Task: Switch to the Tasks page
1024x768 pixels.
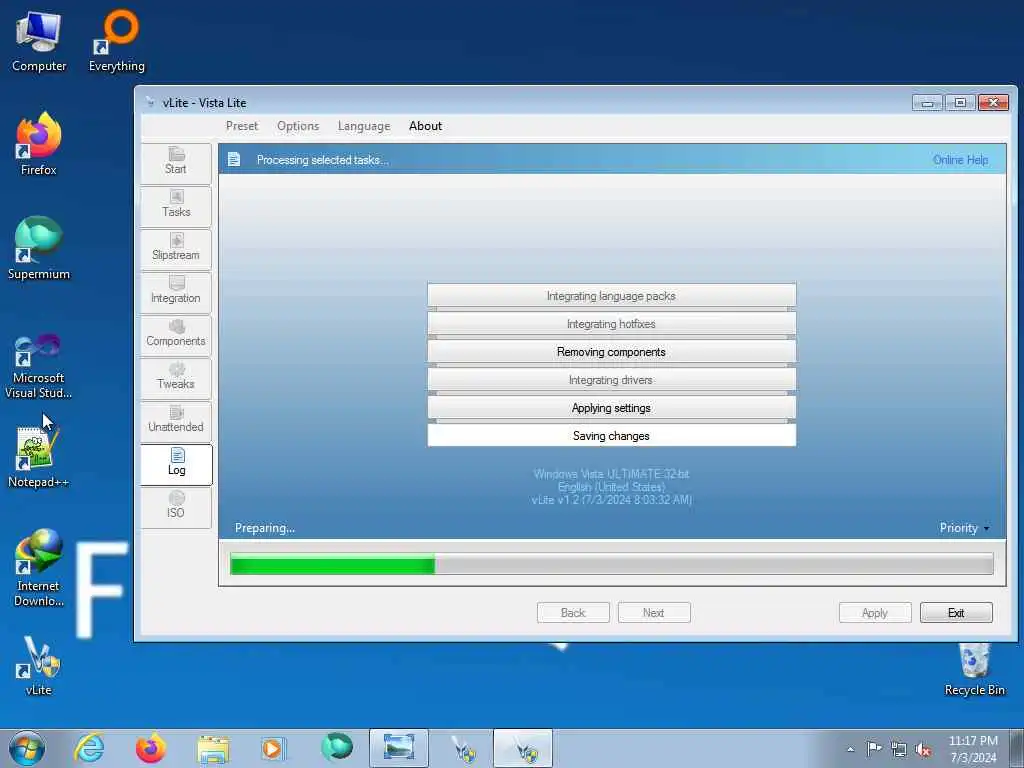Action: coord(176,205)
